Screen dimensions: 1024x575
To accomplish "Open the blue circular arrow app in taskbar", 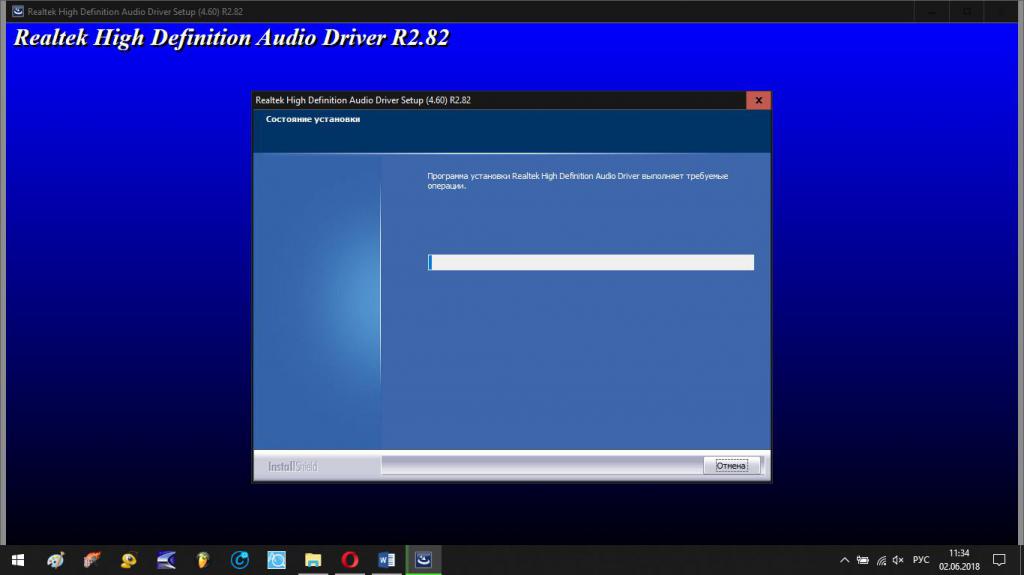I will pyautogui.click(x=240, y=560).
